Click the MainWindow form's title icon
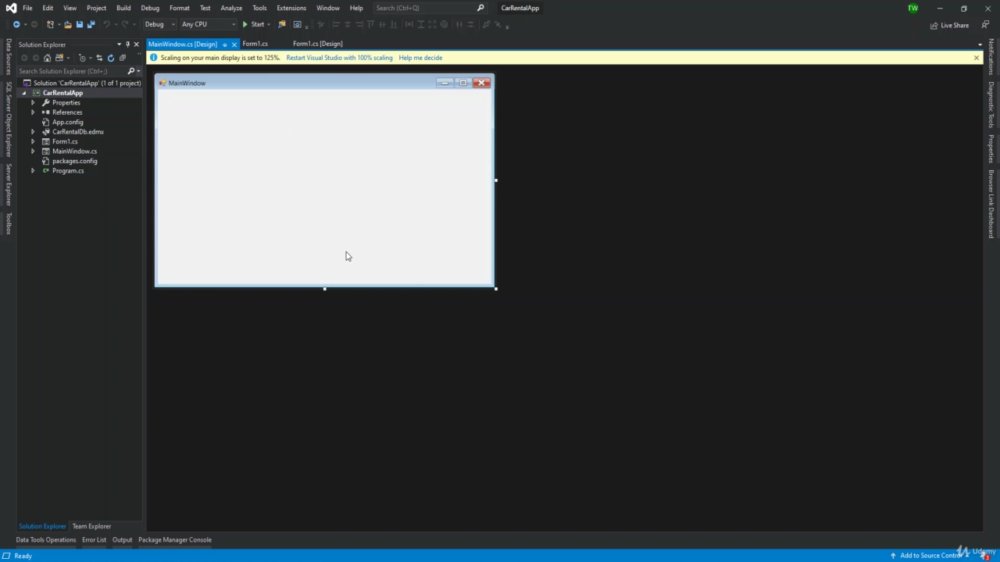 (x=163, y=83)
